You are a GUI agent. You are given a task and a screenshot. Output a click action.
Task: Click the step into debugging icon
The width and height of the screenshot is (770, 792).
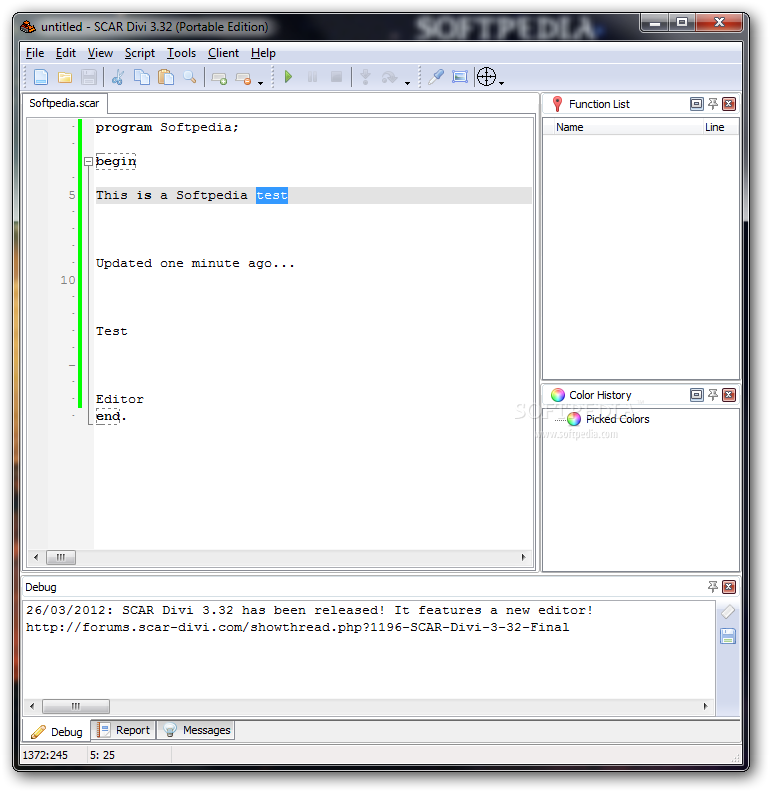pos(365,77)
